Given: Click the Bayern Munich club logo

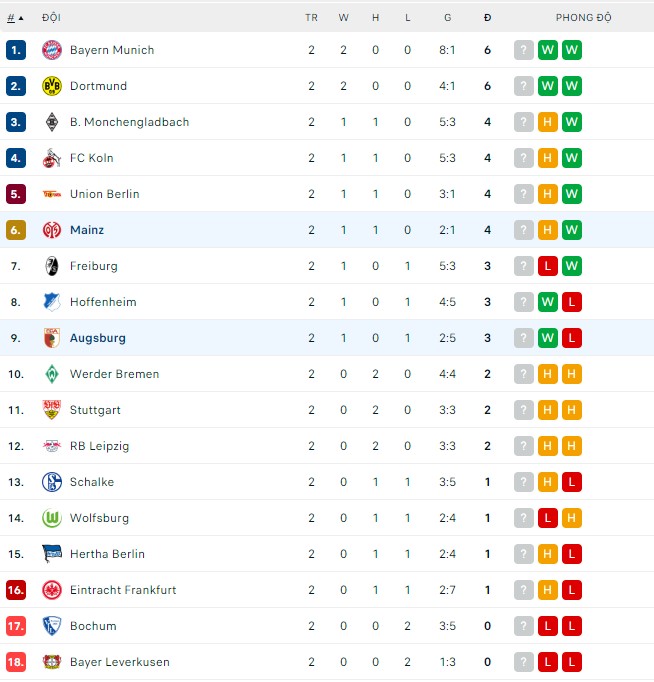Looking at the screenshot, I should pyautogui.click(x=52, y=50).
